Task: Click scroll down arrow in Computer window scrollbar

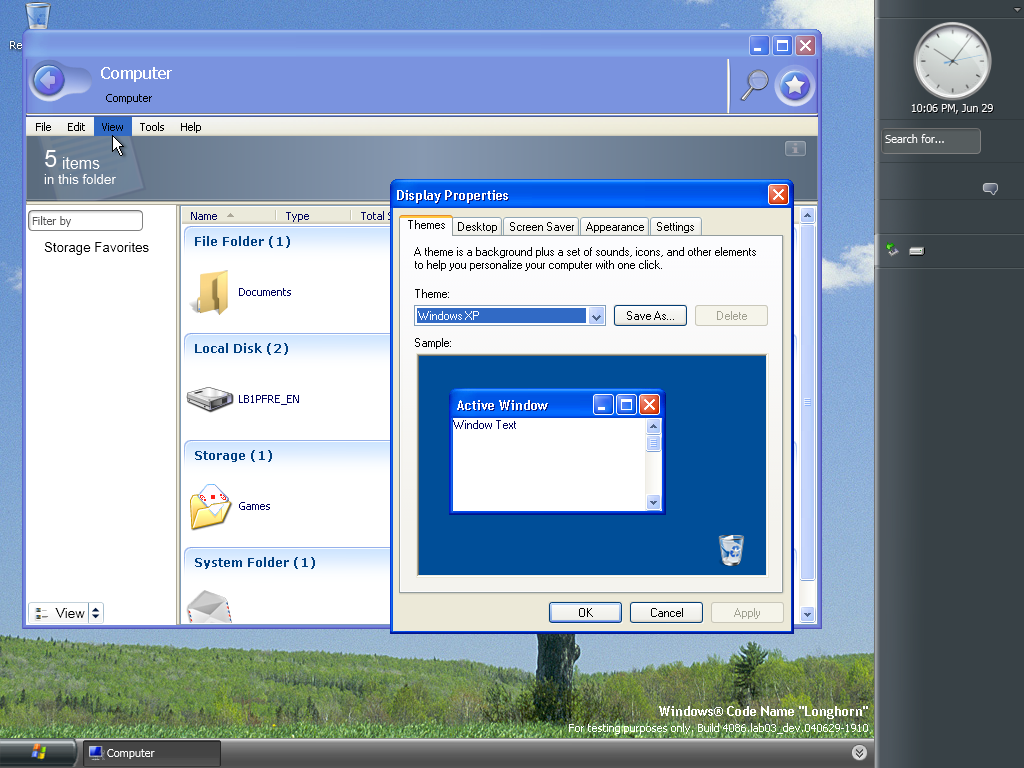Action: click(x=807, y=615)
